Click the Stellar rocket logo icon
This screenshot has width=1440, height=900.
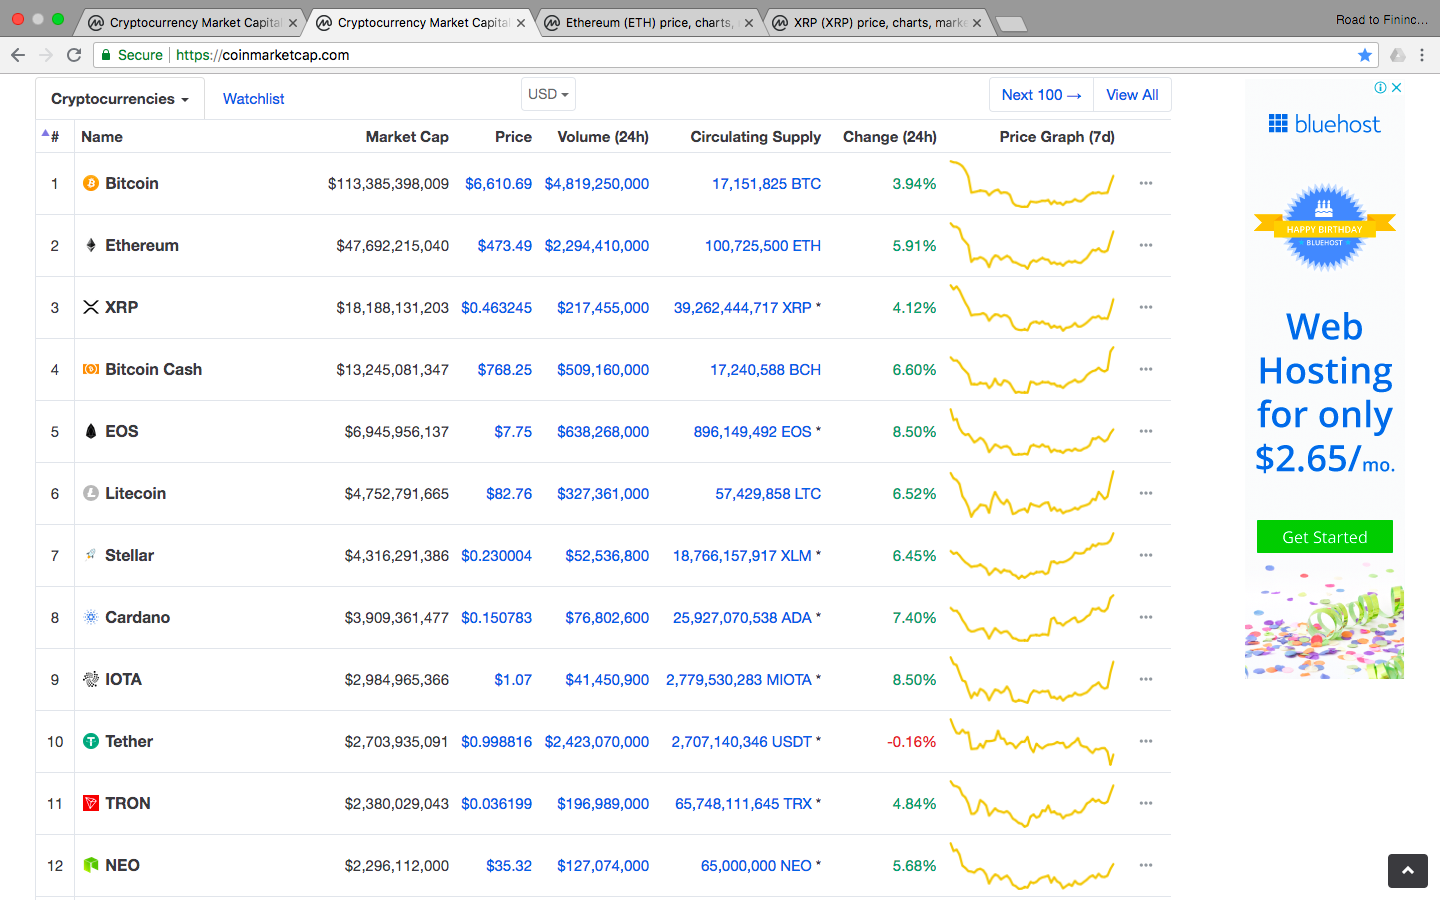point(91,554)
